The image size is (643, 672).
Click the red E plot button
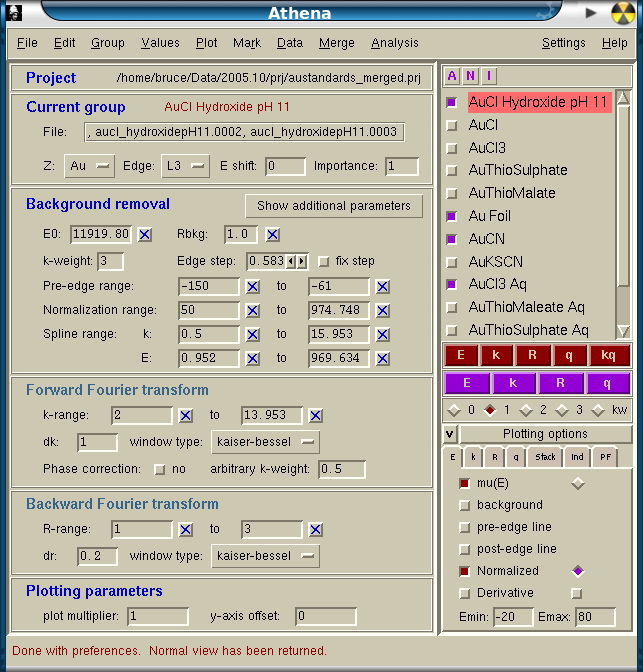[461, 355]
